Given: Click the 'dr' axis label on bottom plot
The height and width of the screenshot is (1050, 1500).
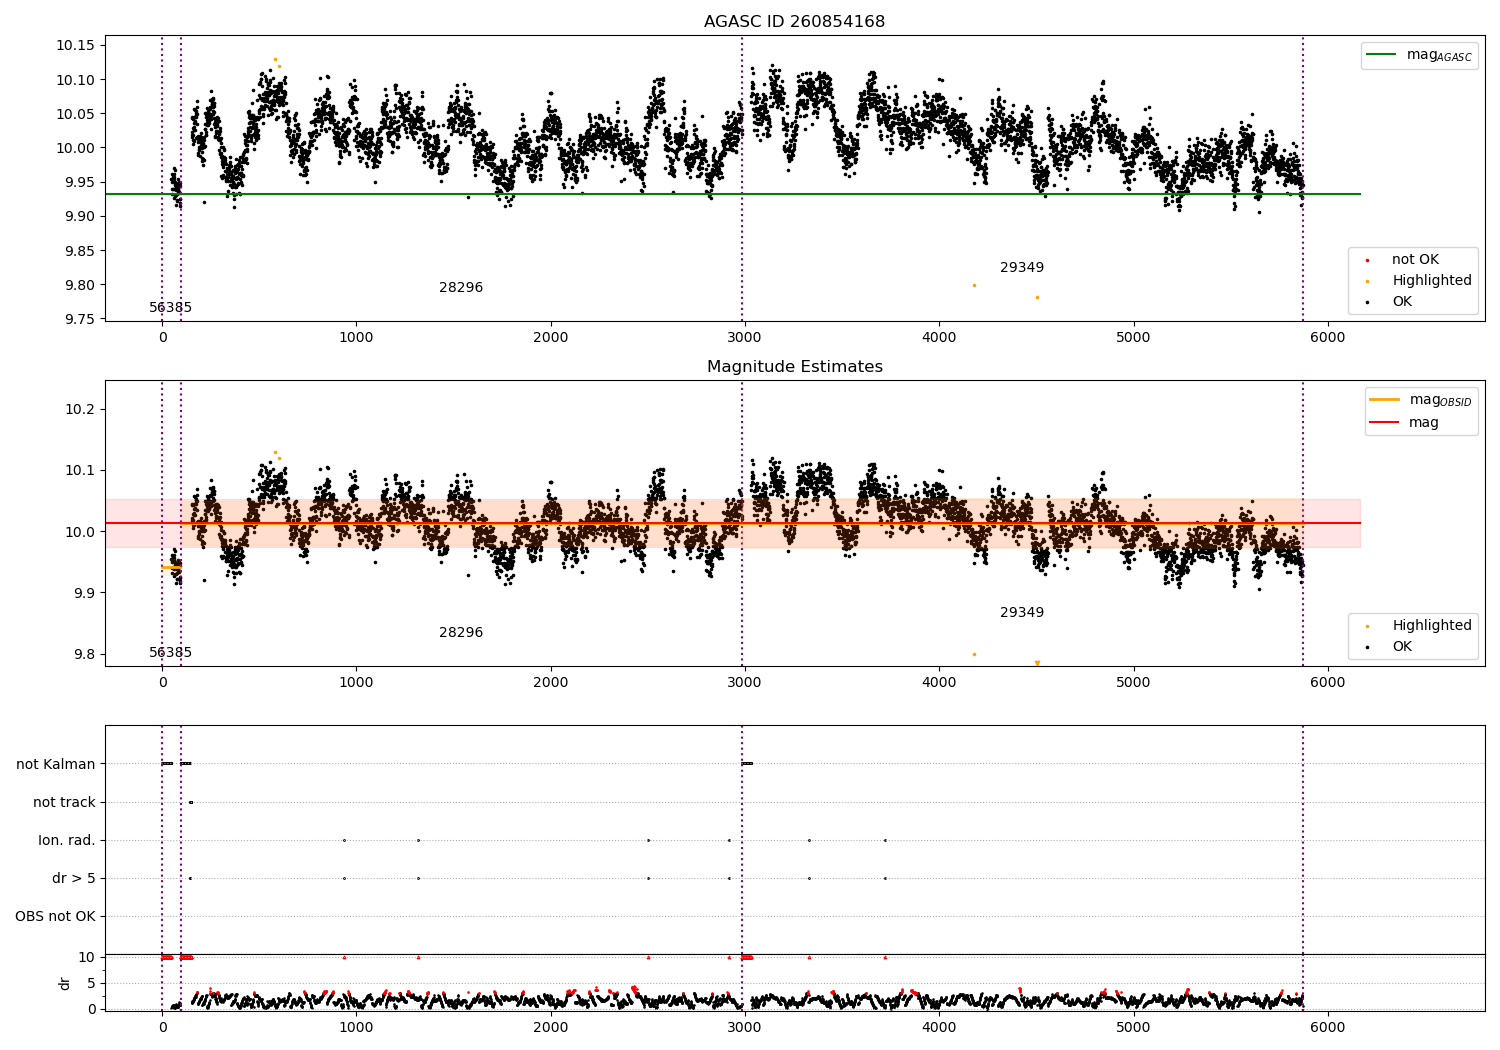Looking at the screenshot, I should click(65, 983).
